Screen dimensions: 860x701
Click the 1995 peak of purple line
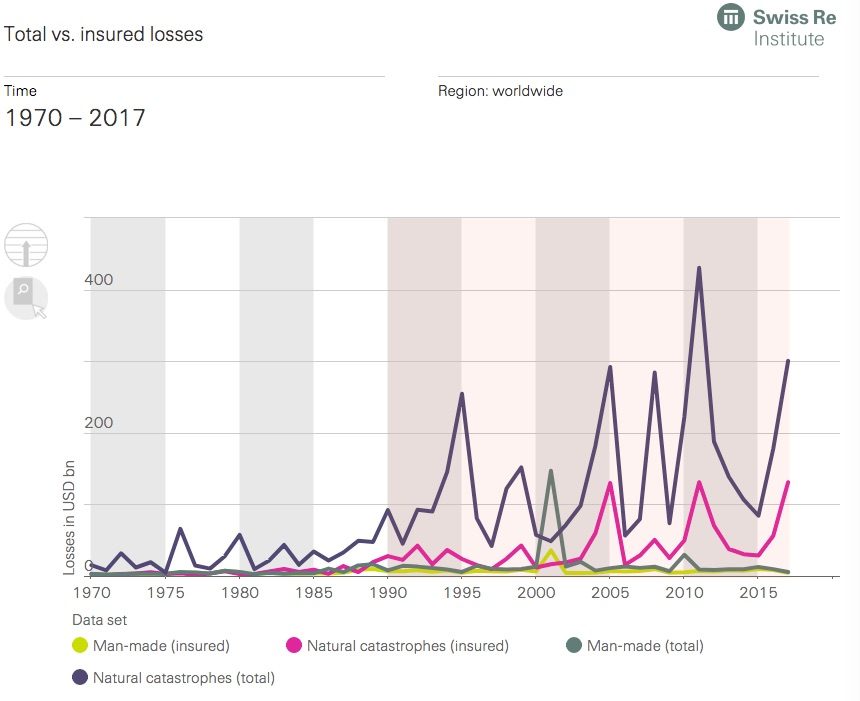pos(462,393)
